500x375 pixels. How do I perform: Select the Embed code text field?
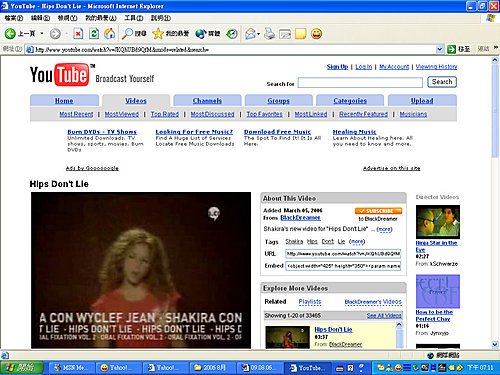(x=343, y=266)
